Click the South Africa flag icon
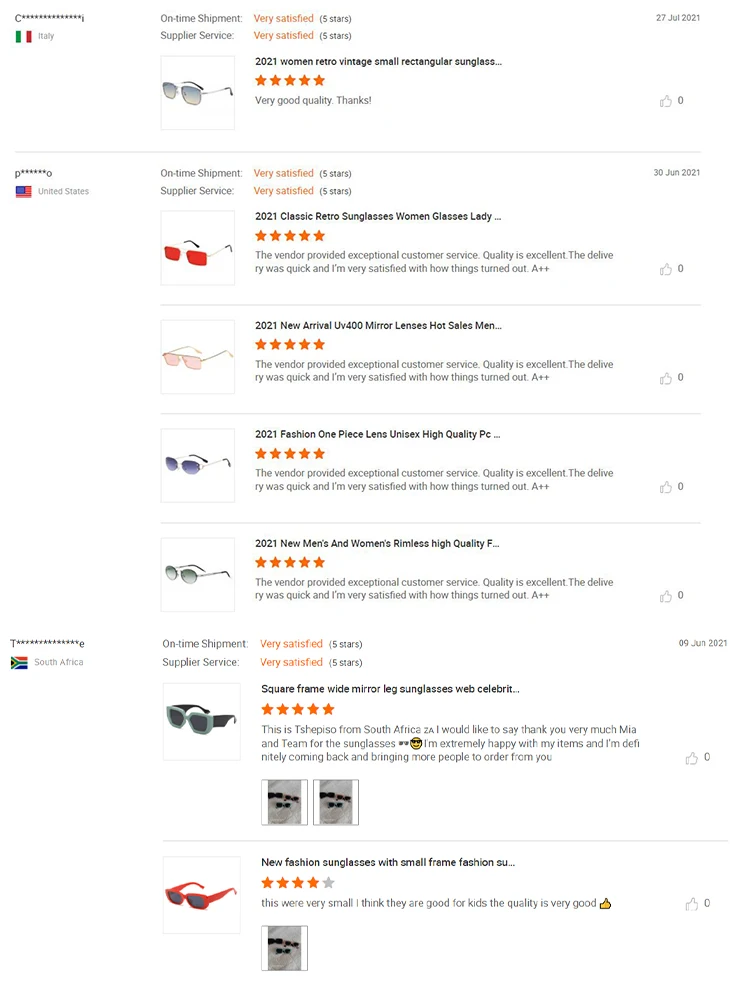 click(x=19, y=663)
